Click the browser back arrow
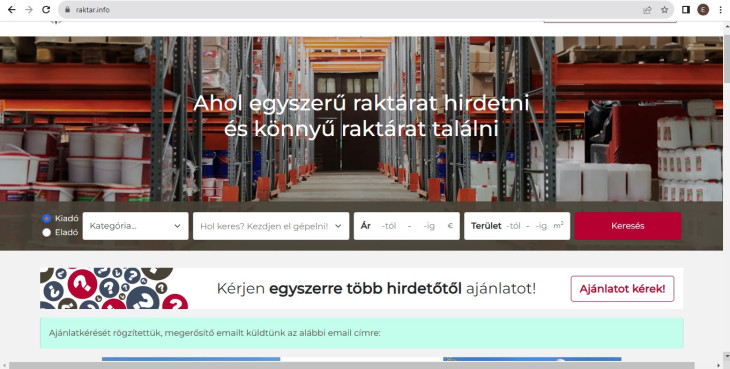Screen dimensions: 730x369 (12, 10)
